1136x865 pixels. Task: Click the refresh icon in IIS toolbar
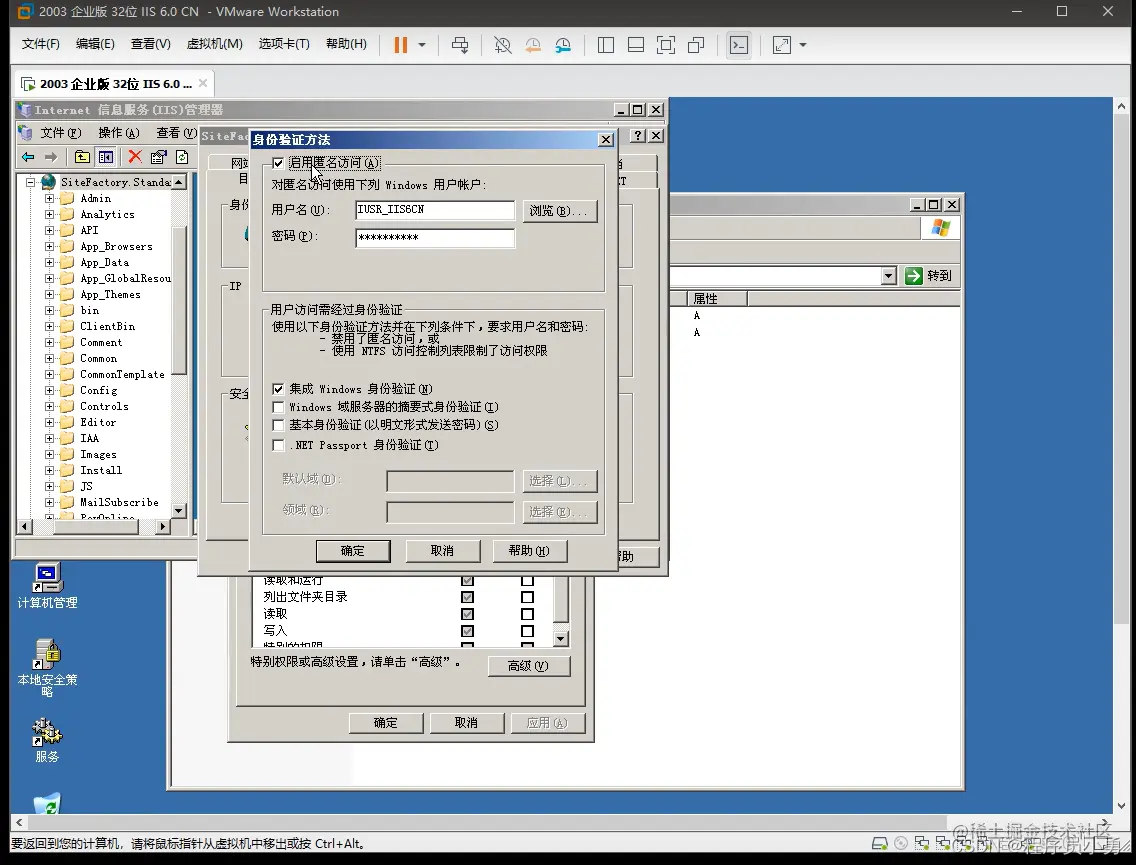click(x=182, y=156)
